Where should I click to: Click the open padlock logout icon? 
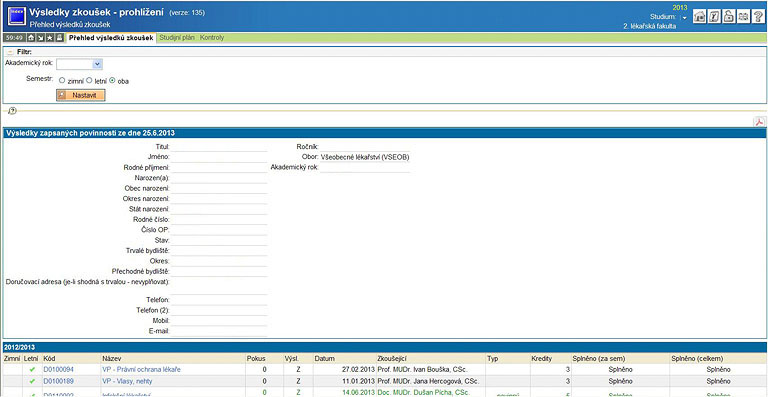point(728,16)
